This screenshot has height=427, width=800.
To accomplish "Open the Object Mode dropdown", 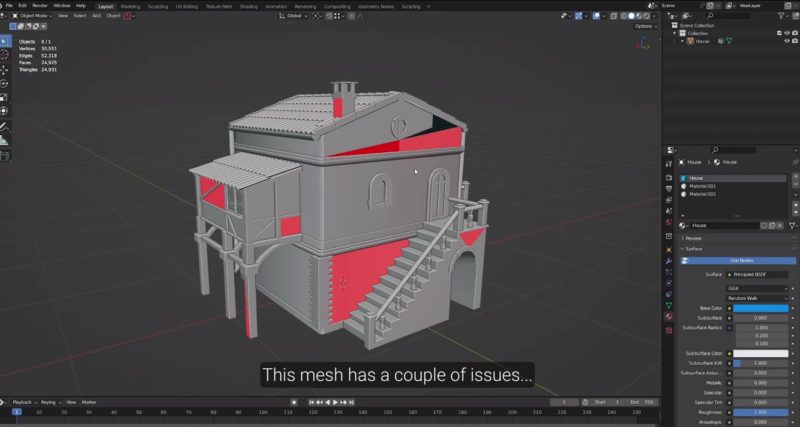I will [32, 16].
